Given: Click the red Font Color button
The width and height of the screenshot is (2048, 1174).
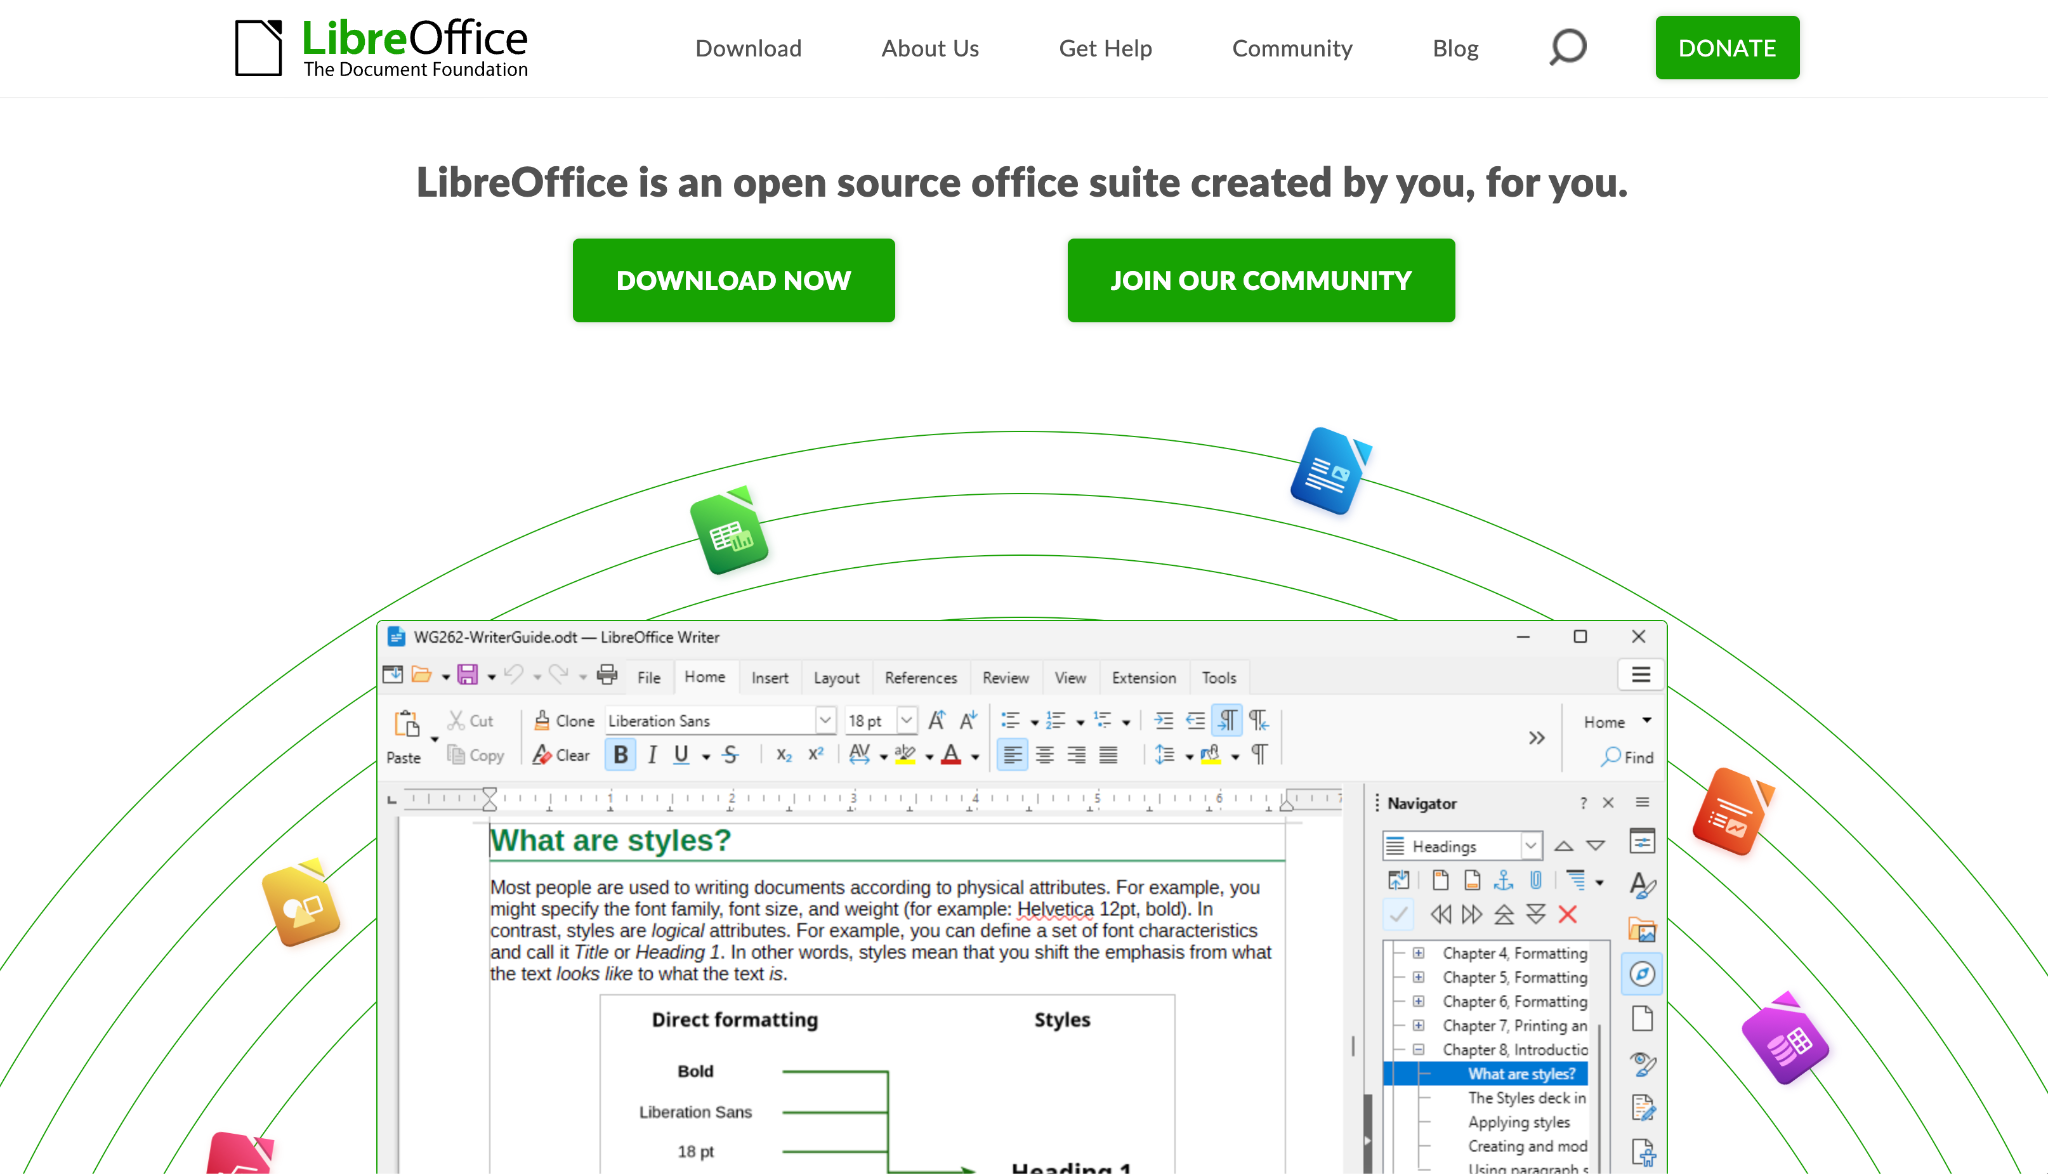Looking at the screenshot, I should pos(951,755).
